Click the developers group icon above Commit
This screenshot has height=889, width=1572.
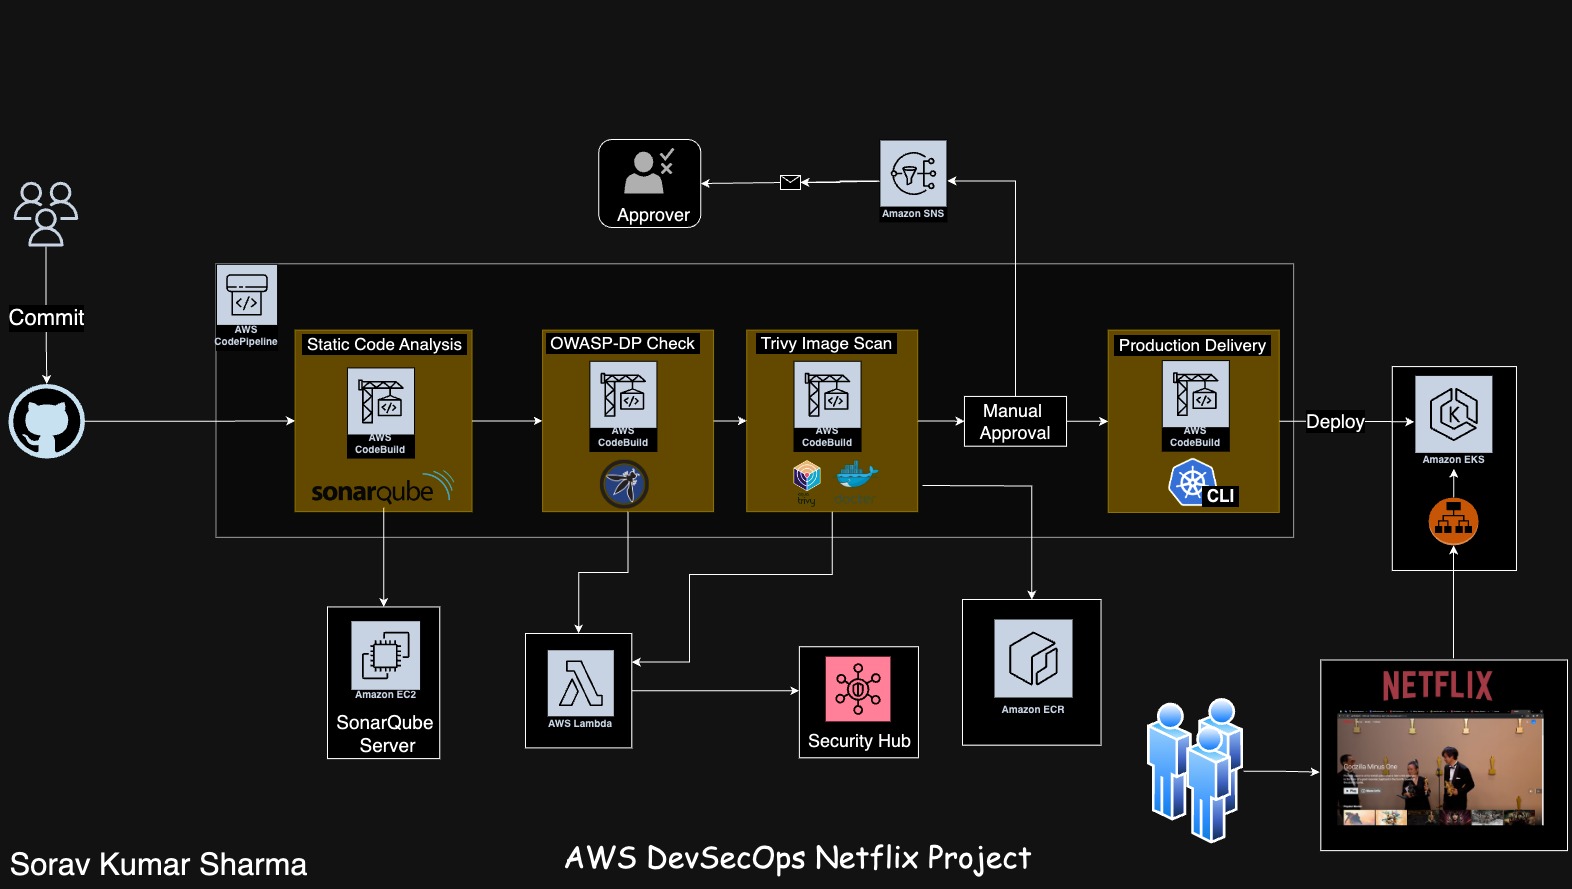pos(46,214)
